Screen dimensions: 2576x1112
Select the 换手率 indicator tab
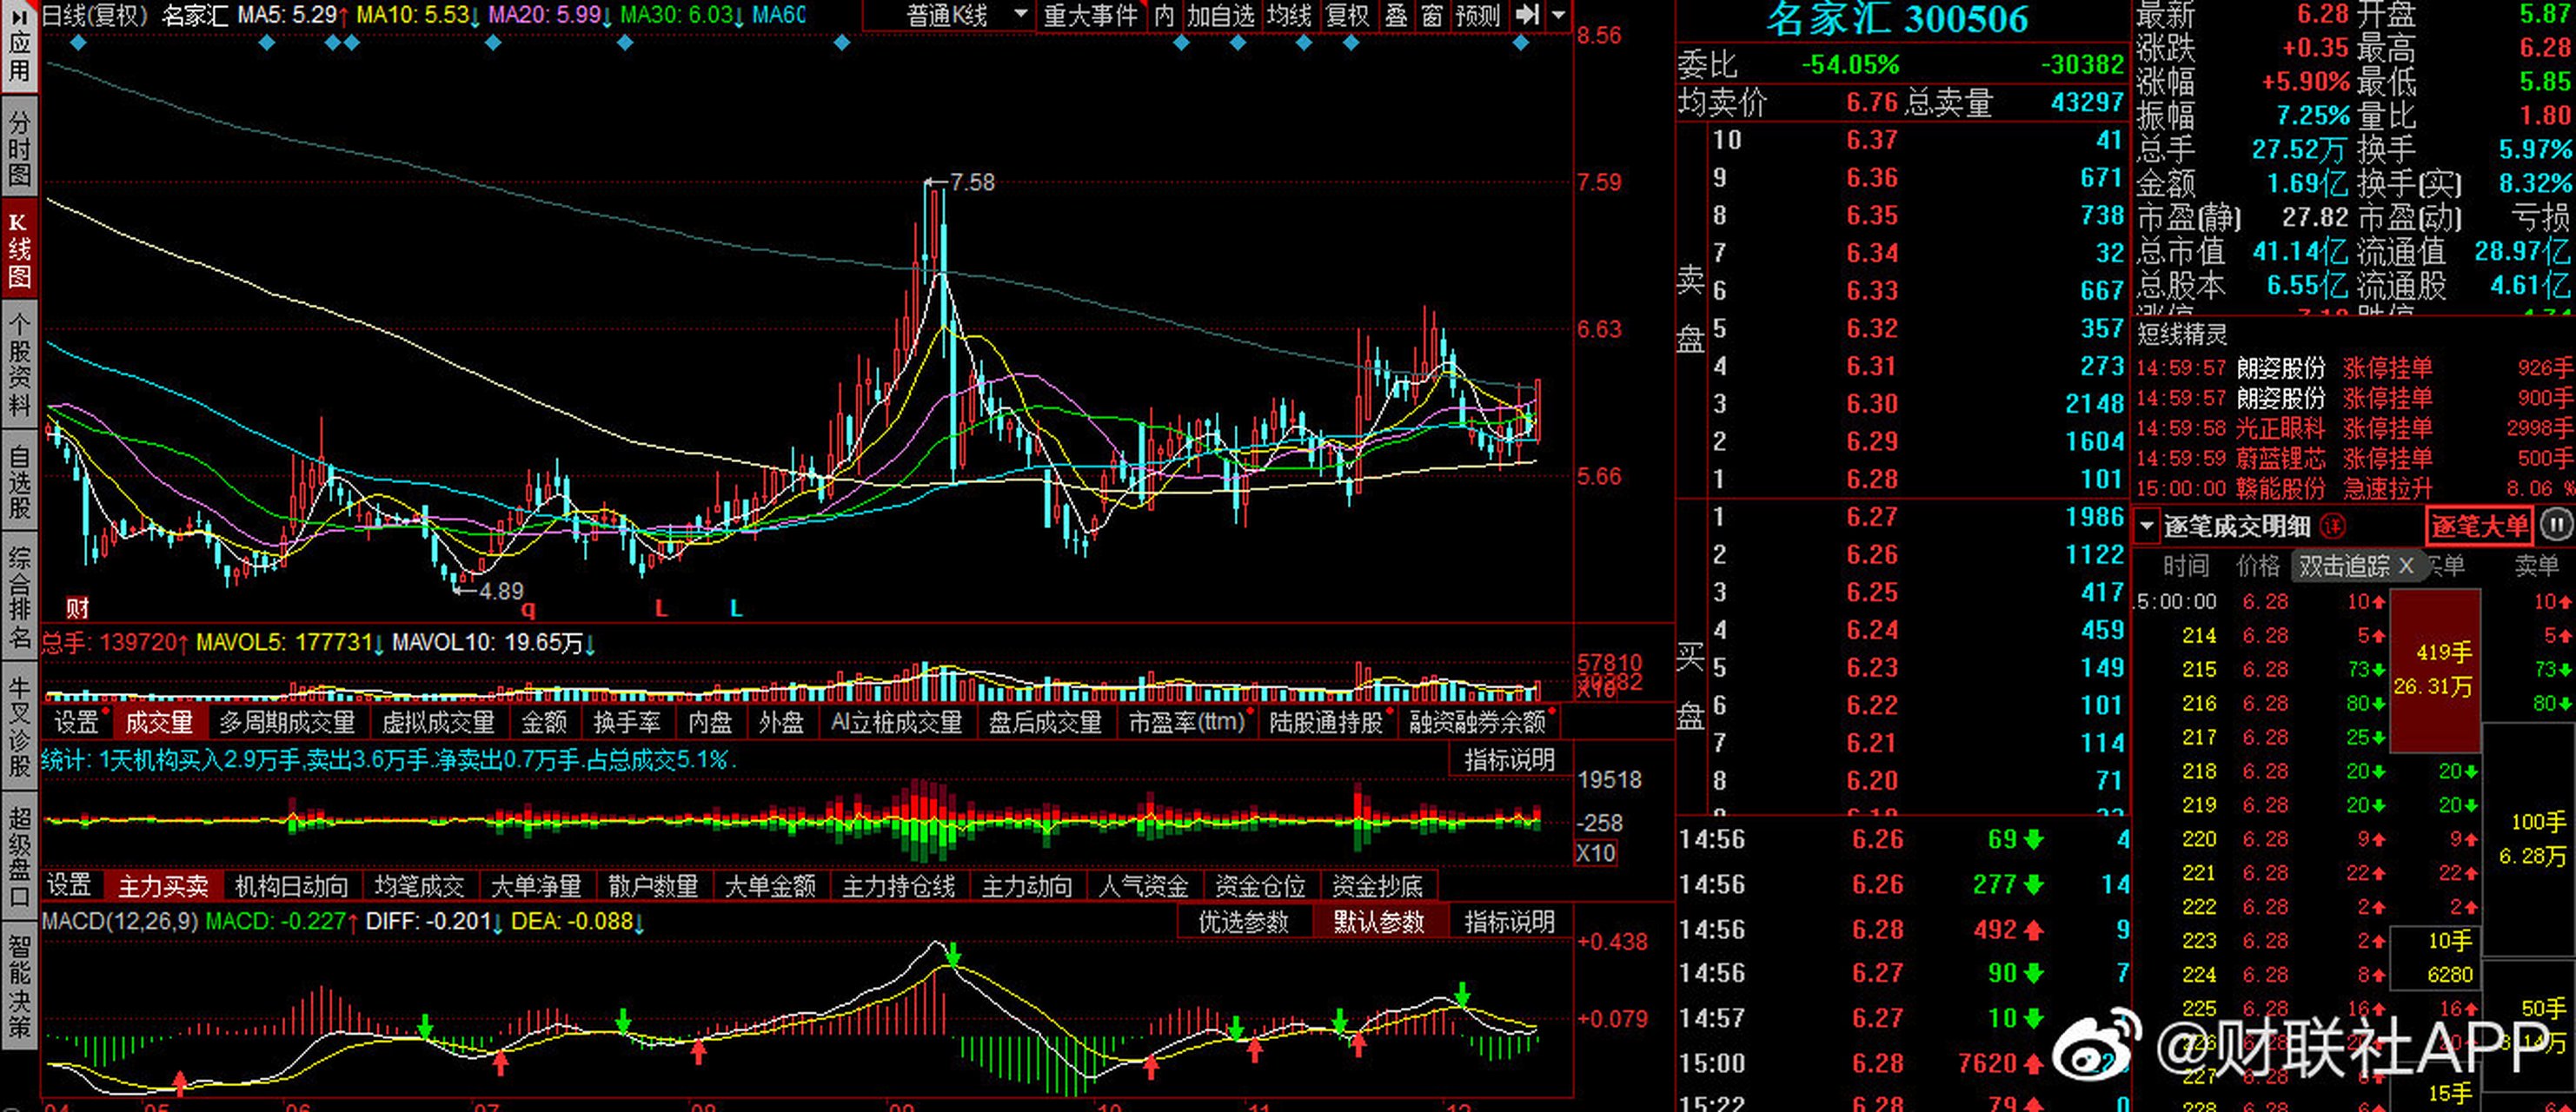click(627, 722)
